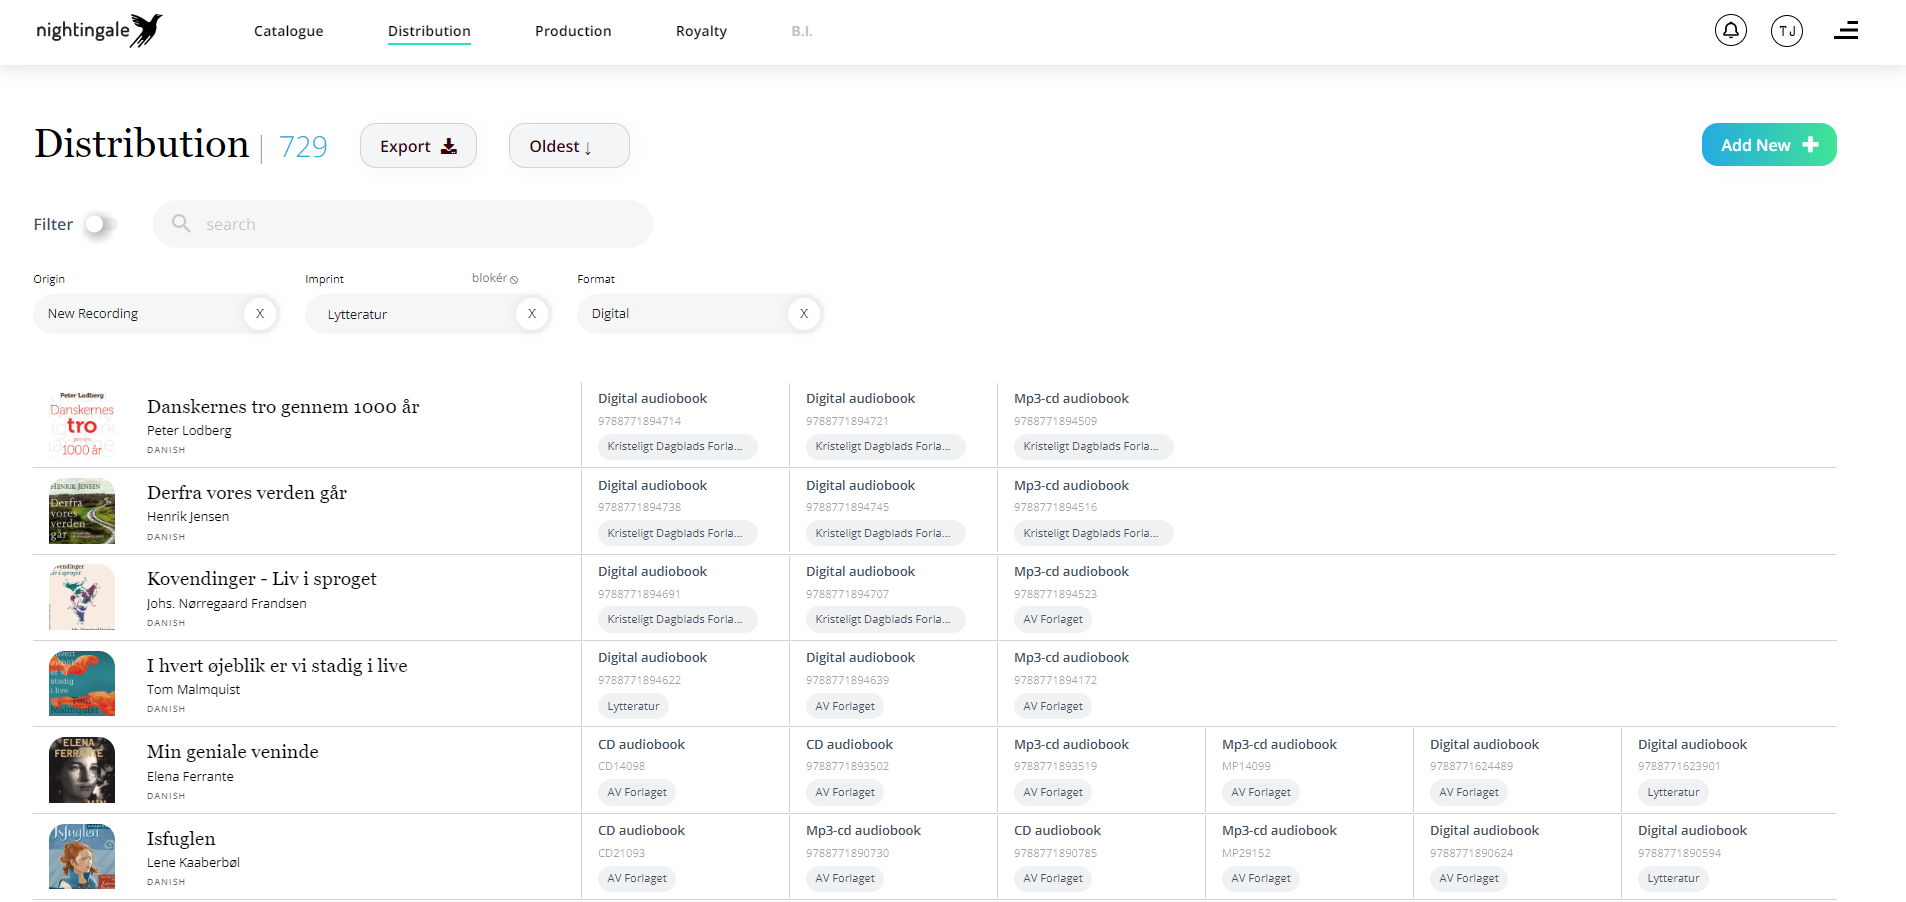The height and width of the screenshot is (902, 1906).
Task: Open Kovendinger - Liv i sproget title
Action: pyautogui.click(x=262, y=578)
